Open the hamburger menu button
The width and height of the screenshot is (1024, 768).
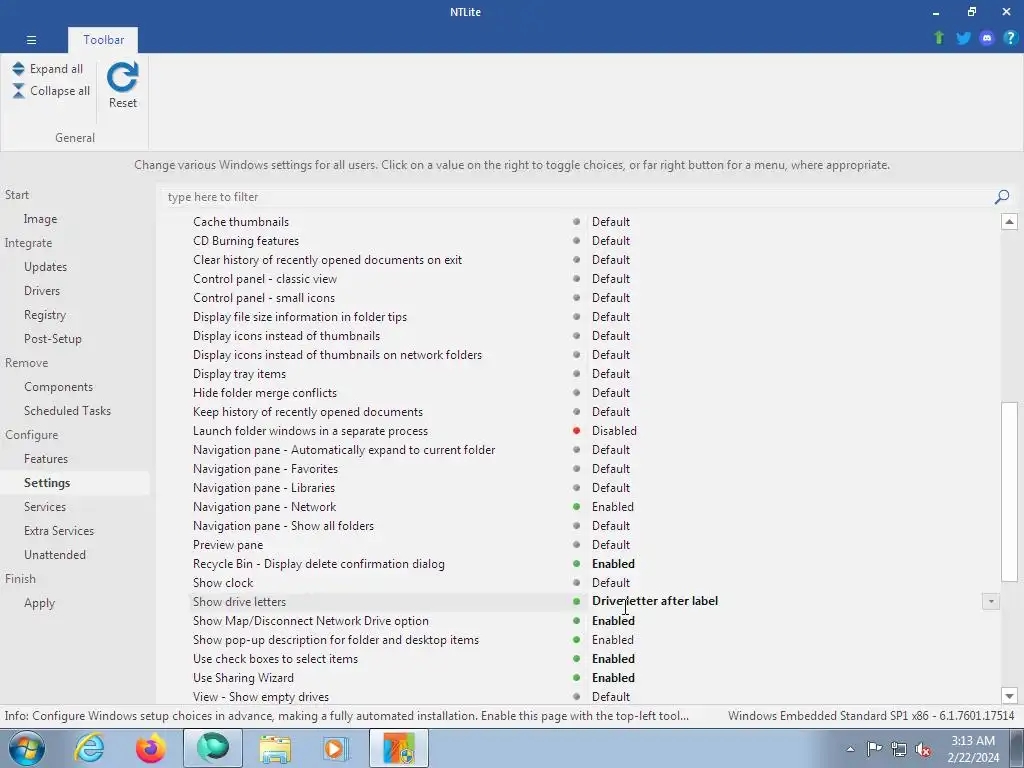[x=31, y=40]
